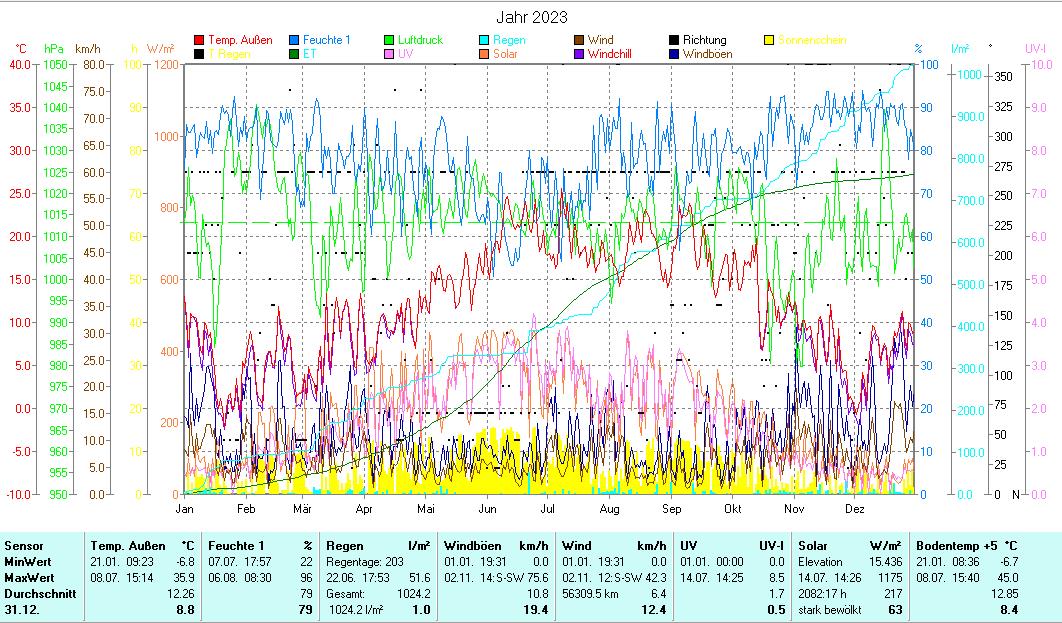This screenshot has width=1062, height=623.
Task: Click the max gust value 'S-SW 75.6'
Action: [524, 578]
